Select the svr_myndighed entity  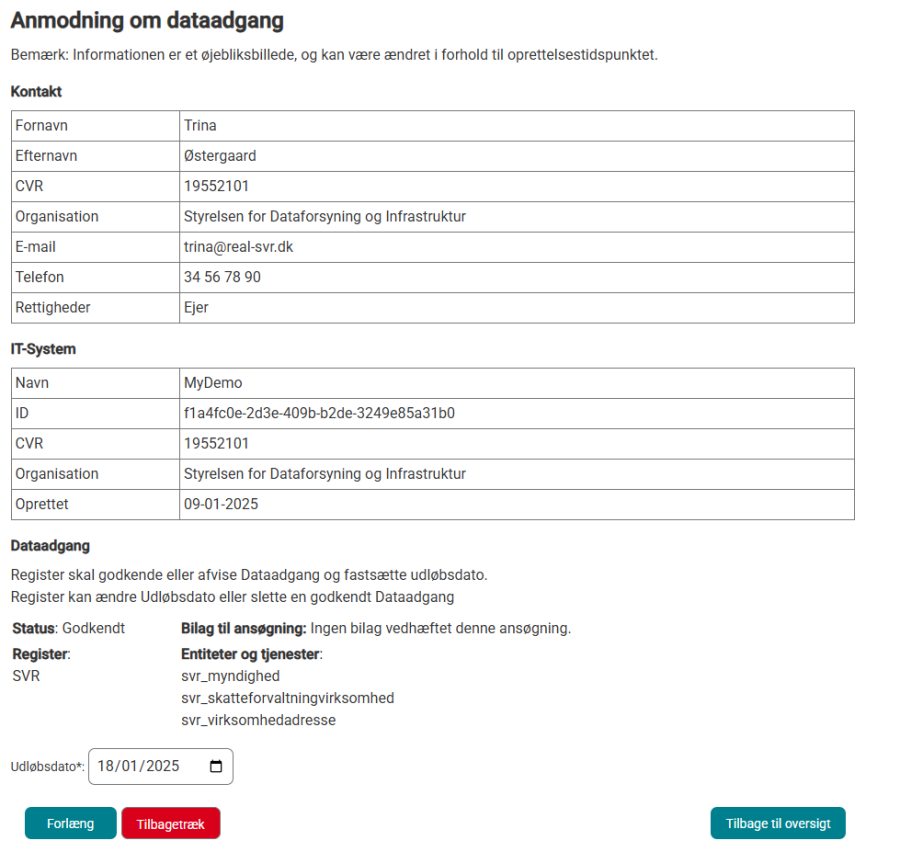[230, 676]
